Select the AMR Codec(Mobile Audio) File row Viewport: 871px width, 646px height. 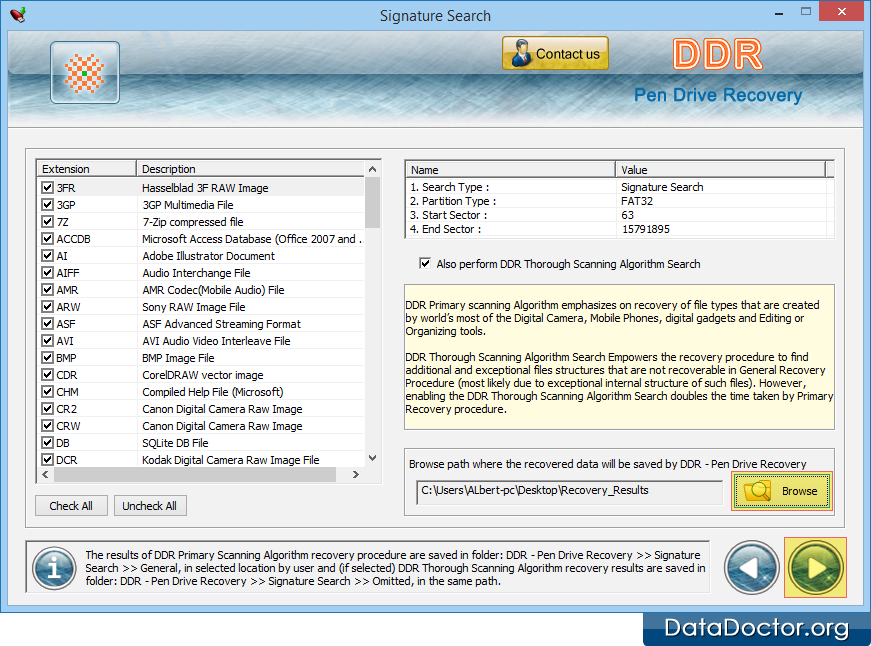[x=201, y=290]
